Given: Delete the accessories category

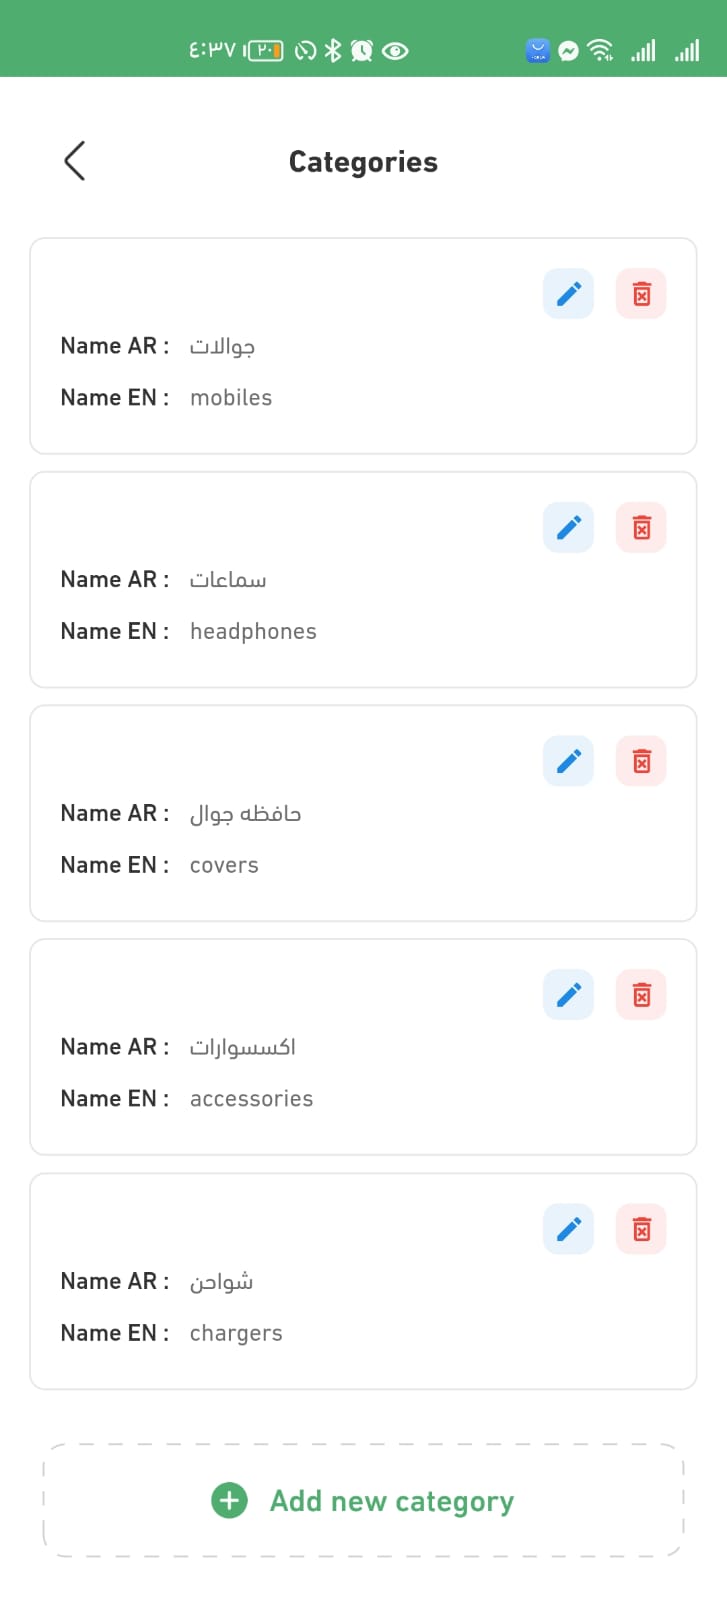Looking at the screenshot, I should tap(641, 995).
